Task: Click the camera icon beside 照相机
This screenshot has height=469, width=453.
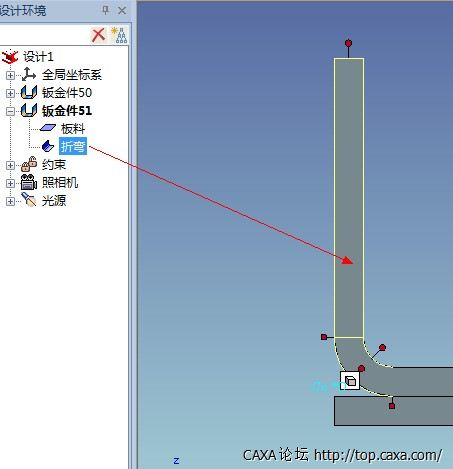Action: coord(29,182)
